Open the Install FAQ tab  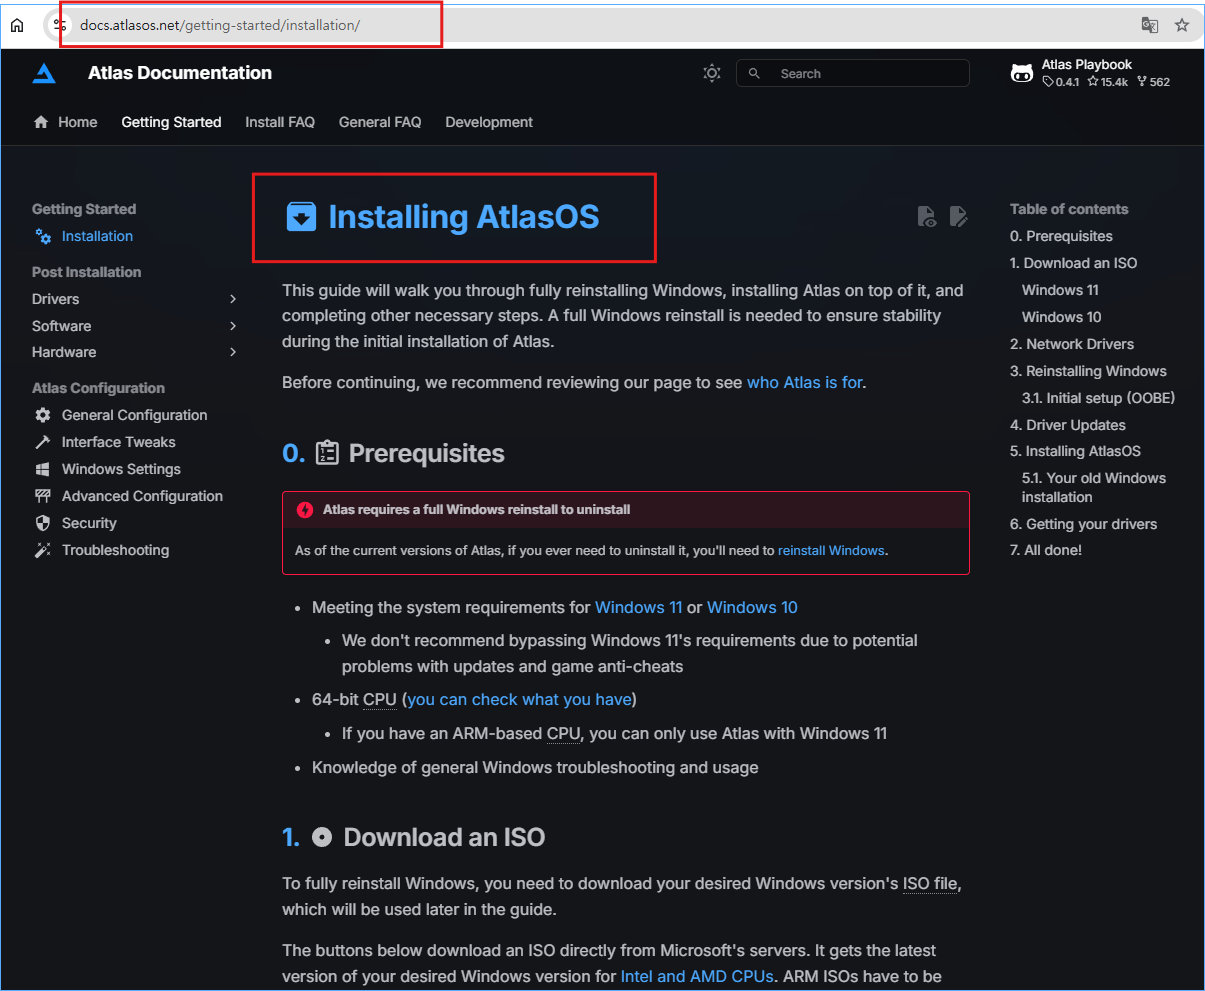[280, 122]
